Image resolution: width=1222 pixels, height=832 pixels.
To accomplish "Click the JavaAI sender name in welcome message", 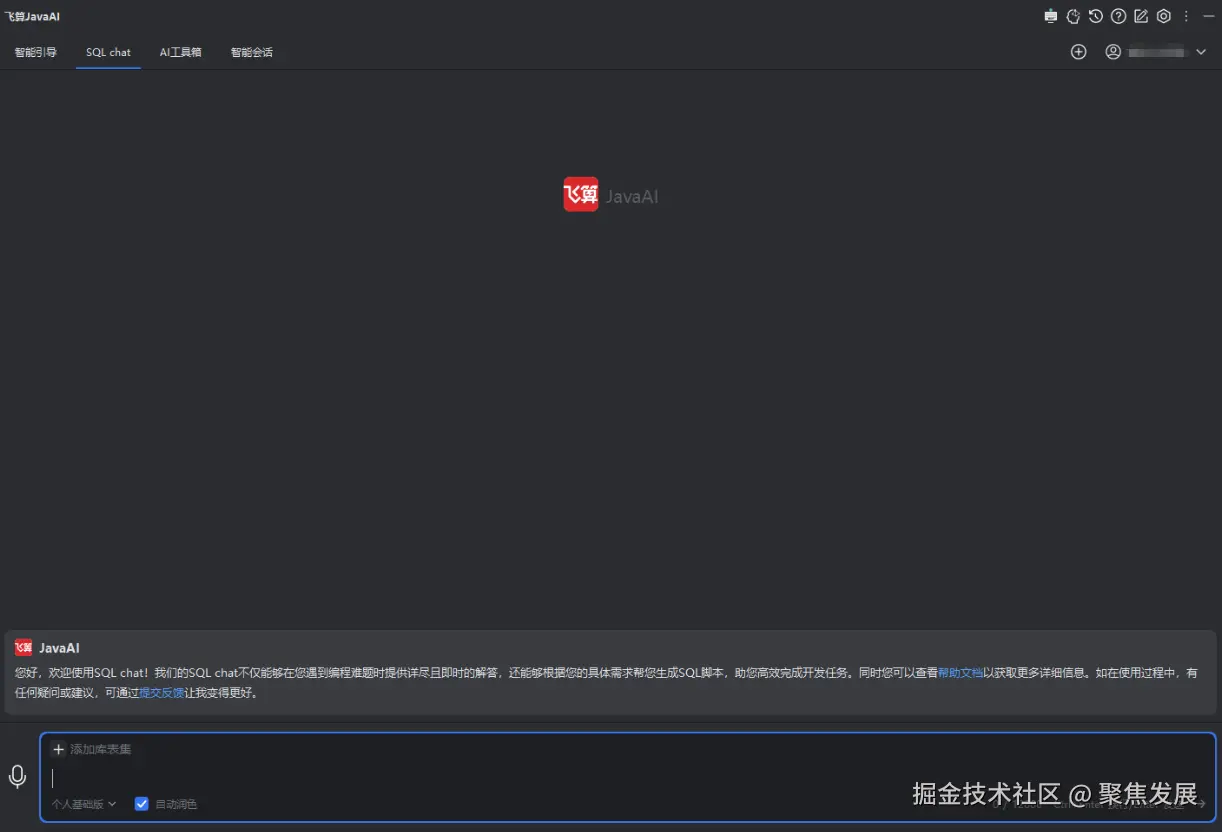I will tap(59, 648).
